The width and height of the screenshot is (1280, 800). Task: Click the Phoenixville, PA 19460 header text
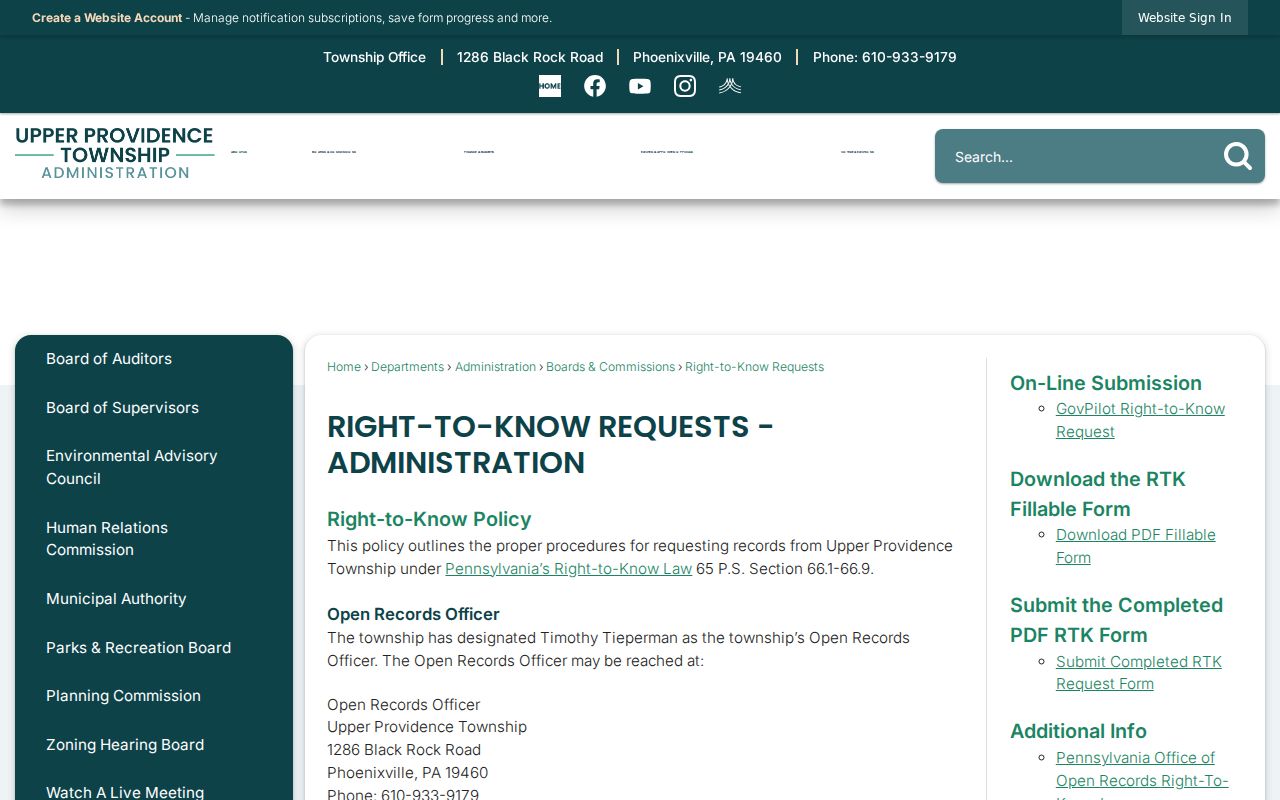707,57
